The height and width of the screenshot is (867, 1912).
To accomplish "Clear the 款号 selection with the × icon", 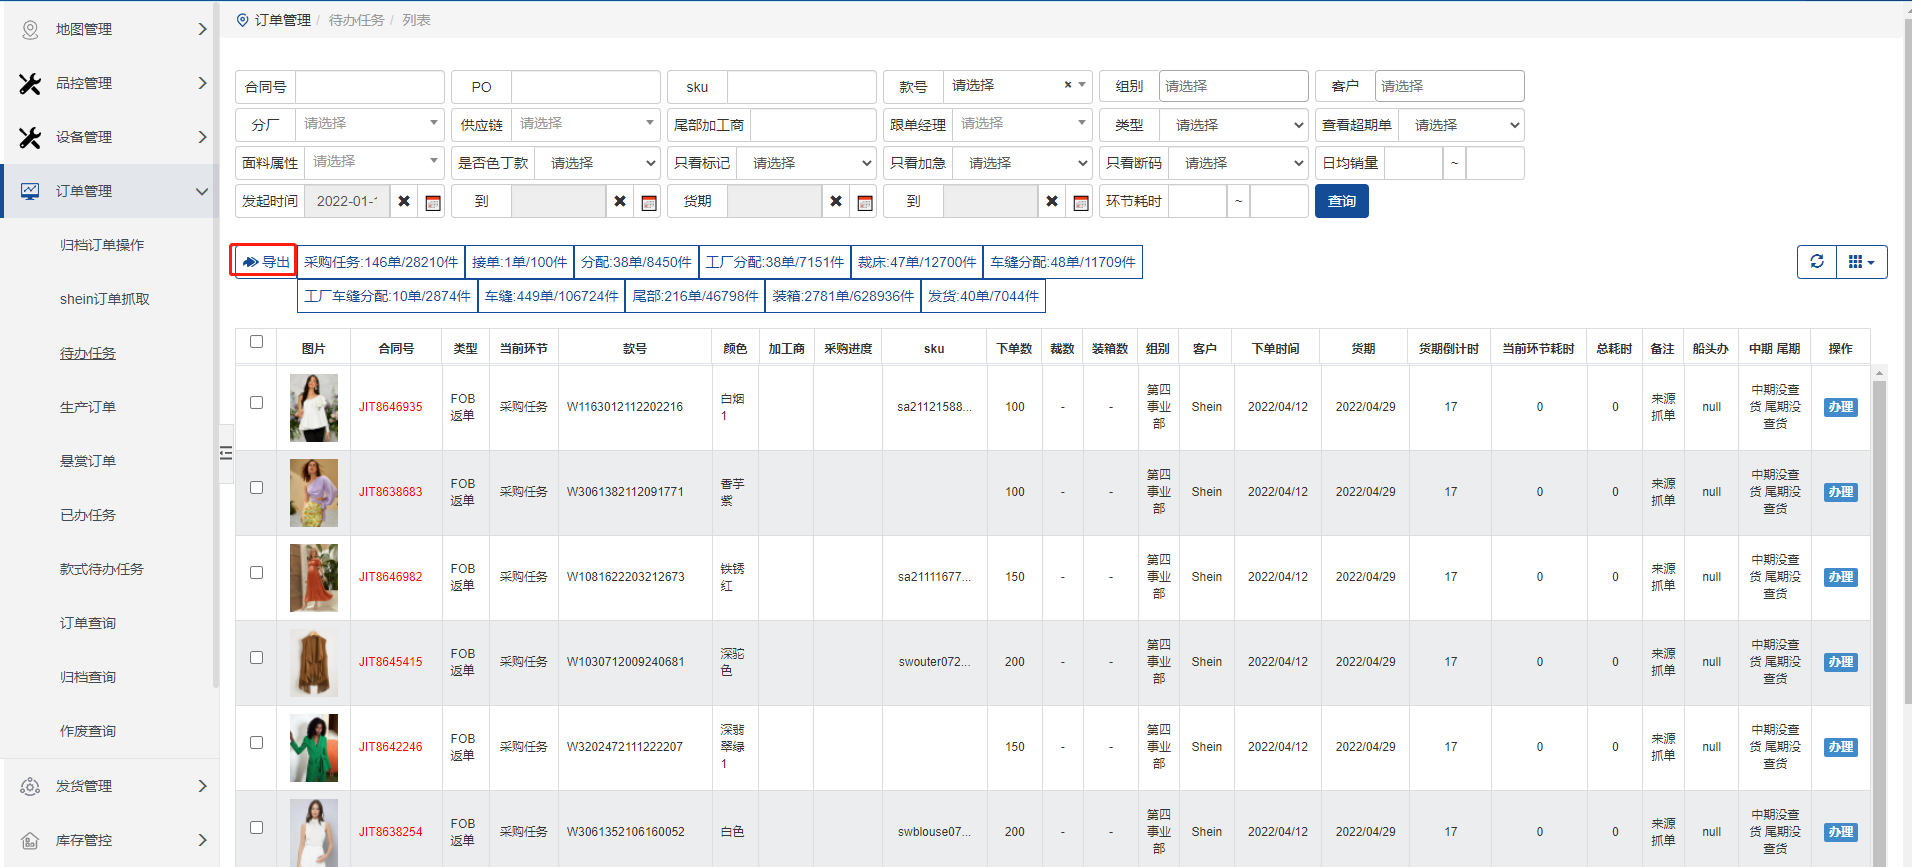I will 1068,86.
